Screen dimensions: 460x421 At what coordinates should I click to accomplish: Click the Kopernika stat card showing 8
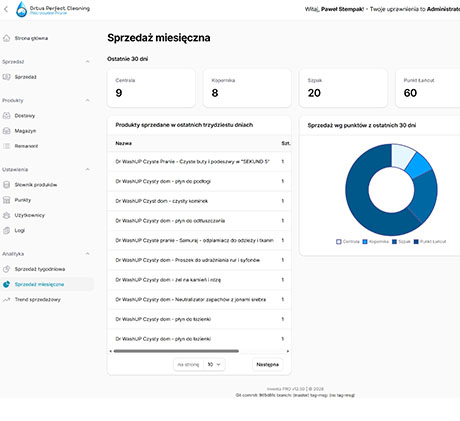coord(247,88)
